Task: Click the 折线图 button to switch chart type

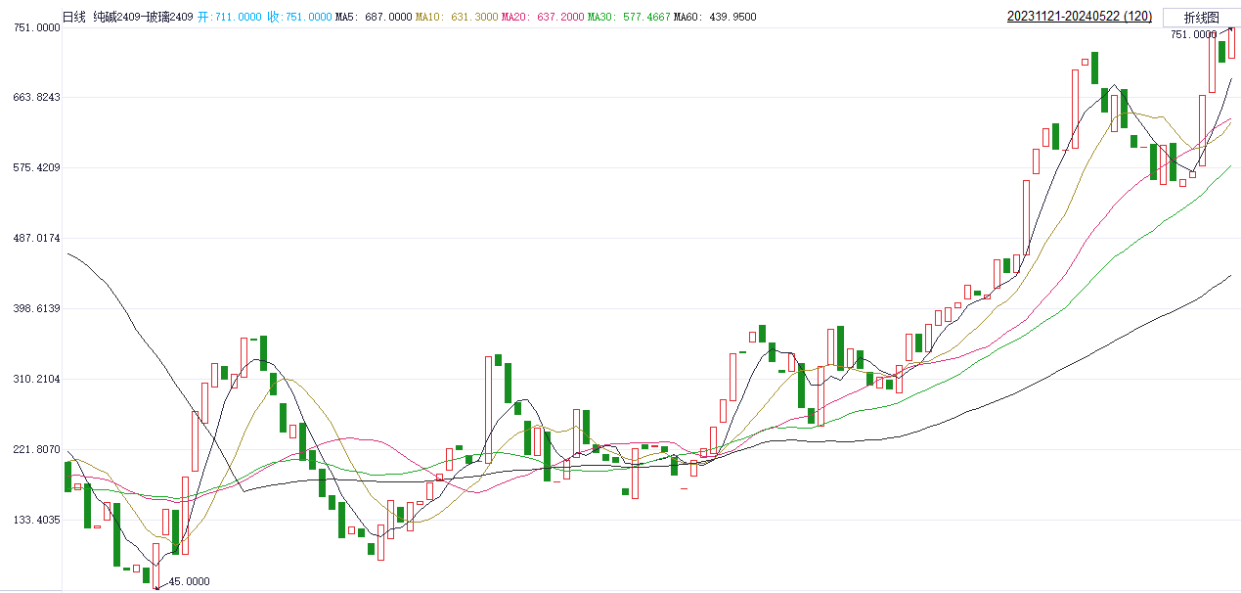Action: point(1201,17)
